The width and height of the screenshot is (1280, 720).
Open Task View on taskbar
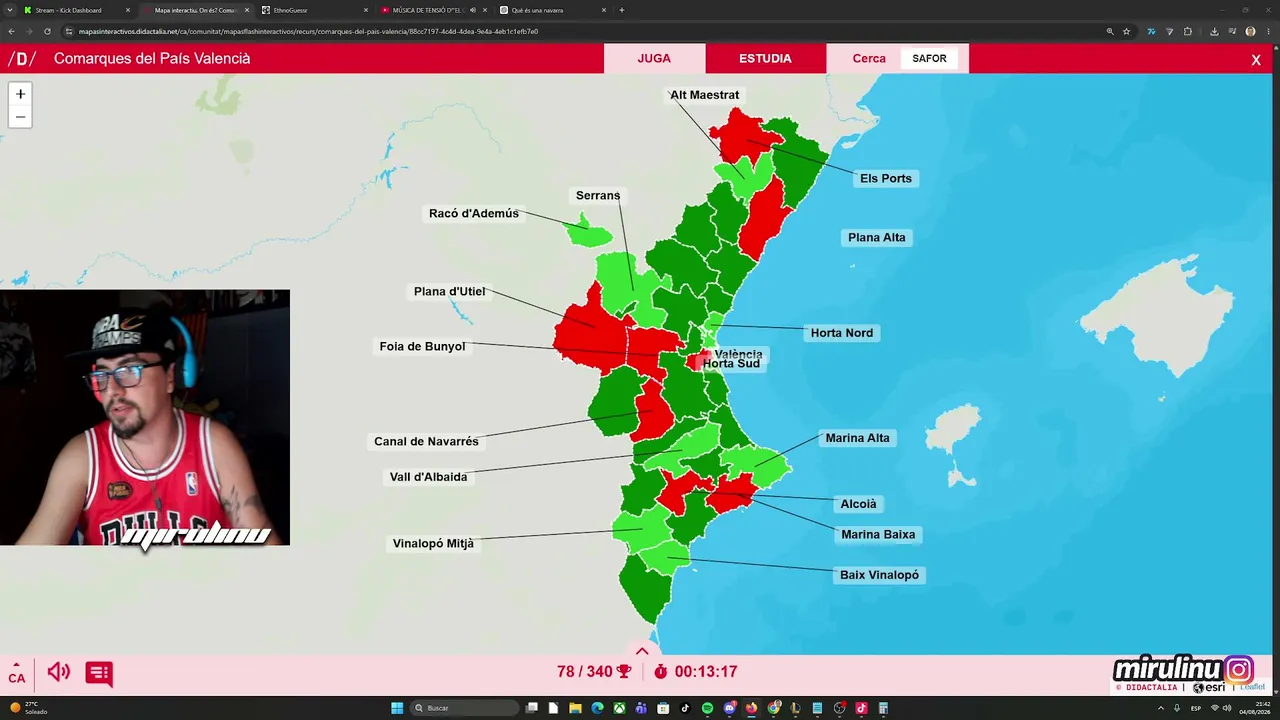(532, 708)
